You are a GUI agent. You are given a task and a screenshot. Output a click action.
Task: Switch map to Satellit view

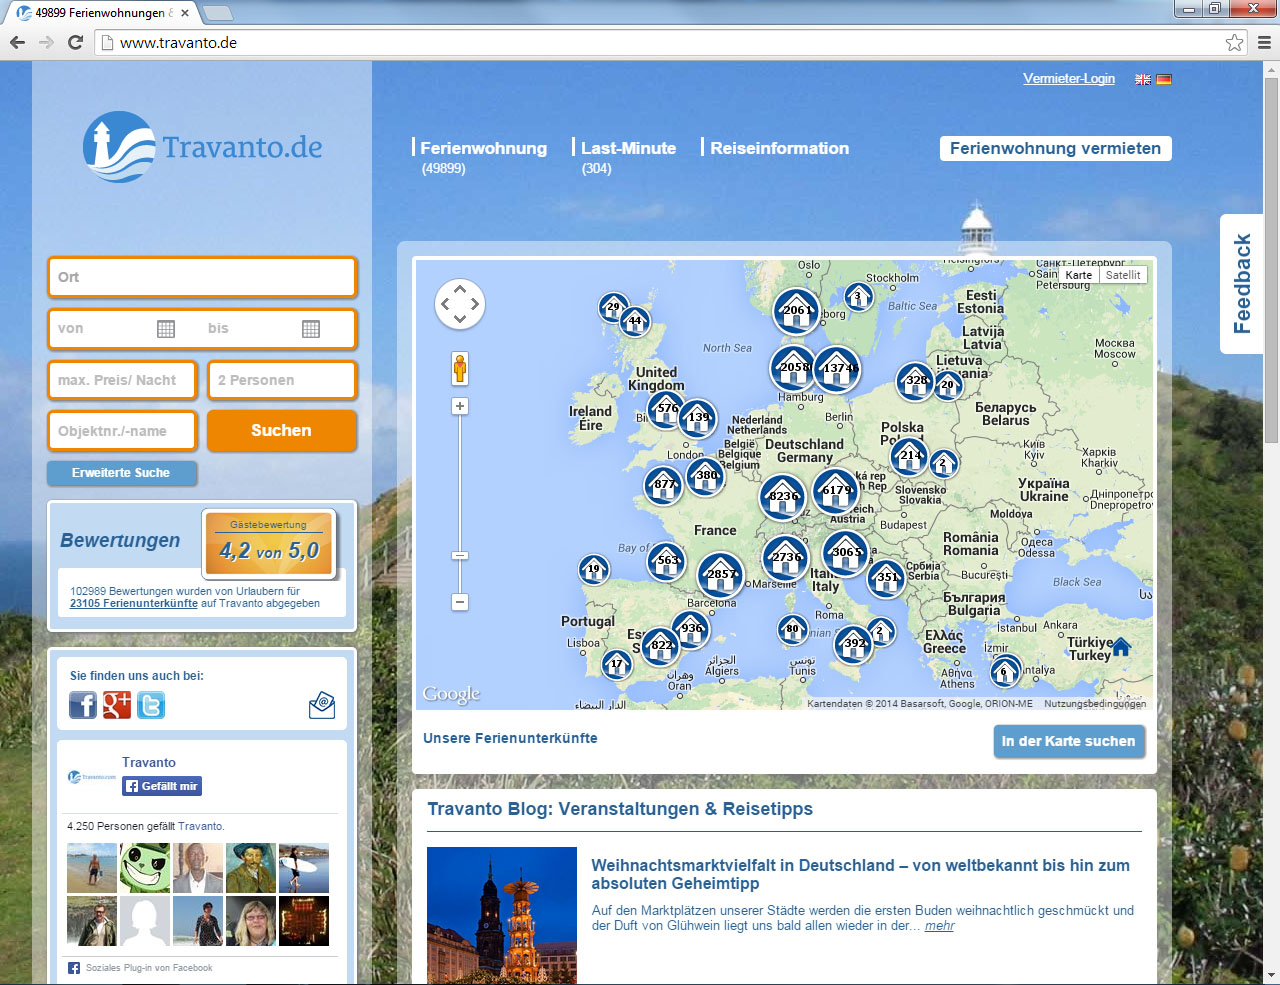pyautogui.click(x=1122, y=275)
